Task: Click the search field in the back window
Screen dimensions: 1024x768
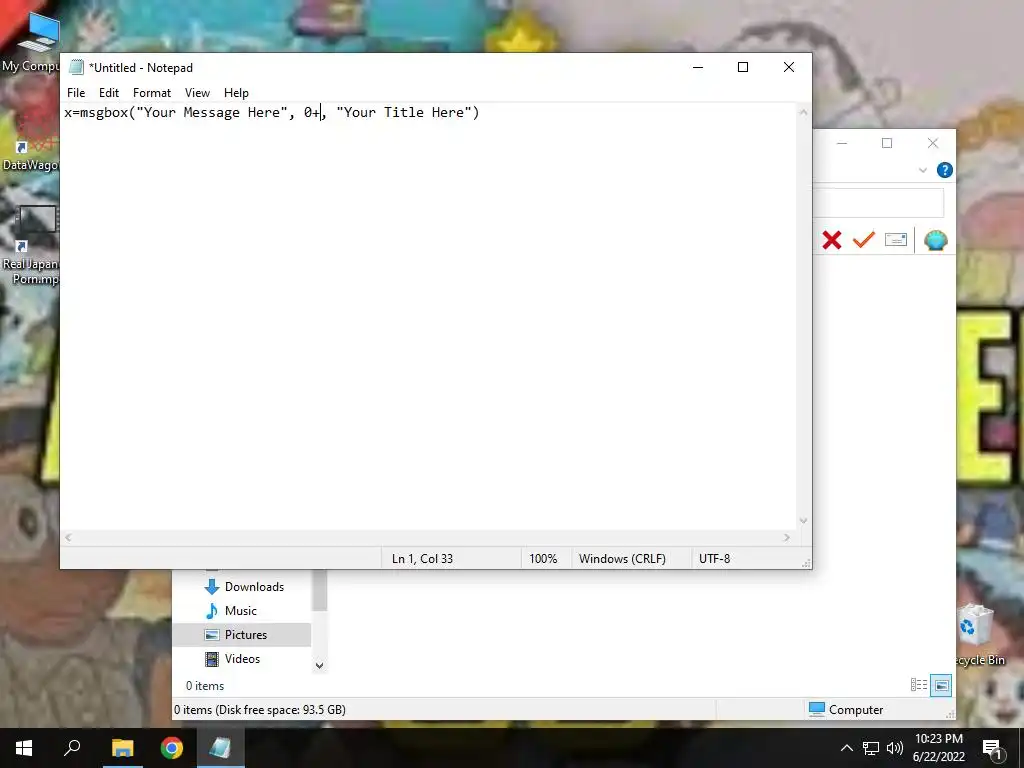Action: point(878,203)
